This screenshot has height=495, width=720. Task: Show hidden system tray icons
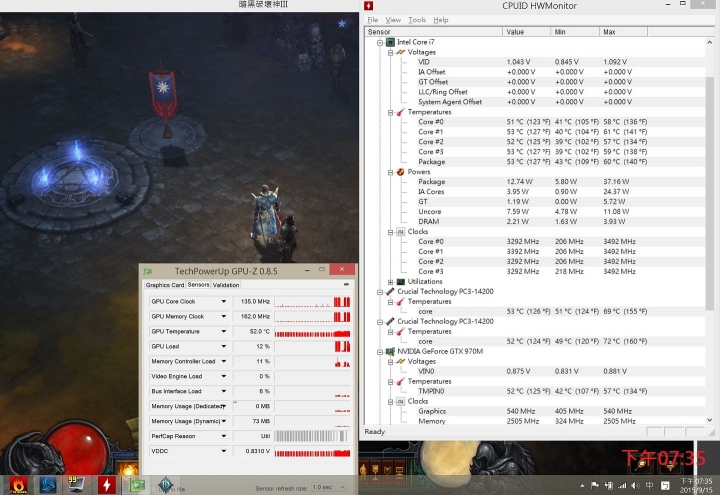click(x=582, y=485)
